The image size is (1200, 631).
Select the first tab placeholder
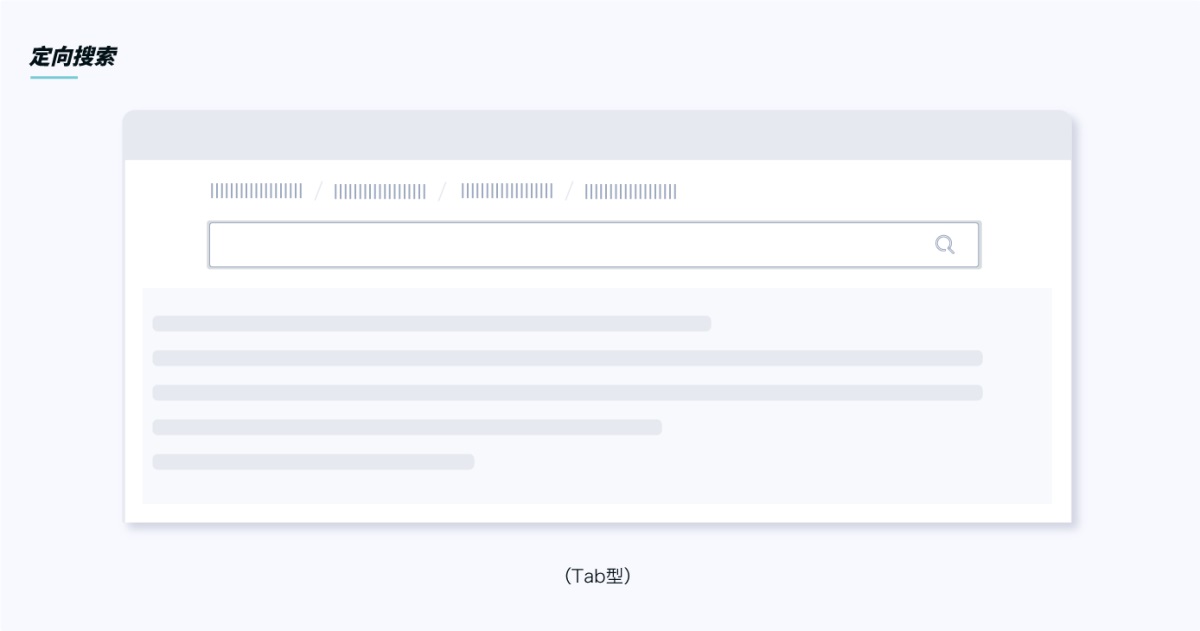pos(256,191)
